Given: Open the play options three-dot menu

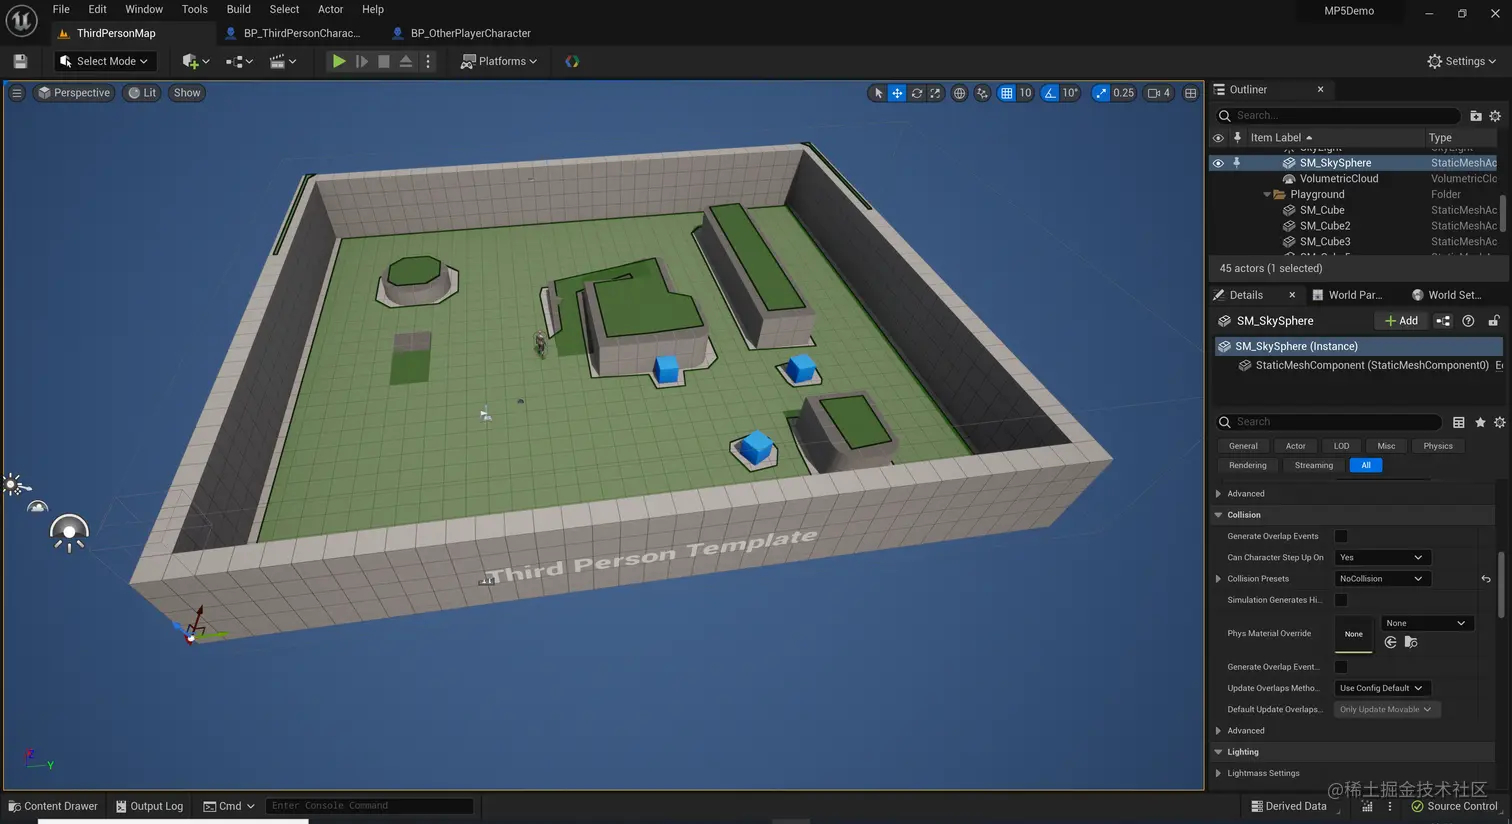Looking at the screenshot, I should (428, 61).
